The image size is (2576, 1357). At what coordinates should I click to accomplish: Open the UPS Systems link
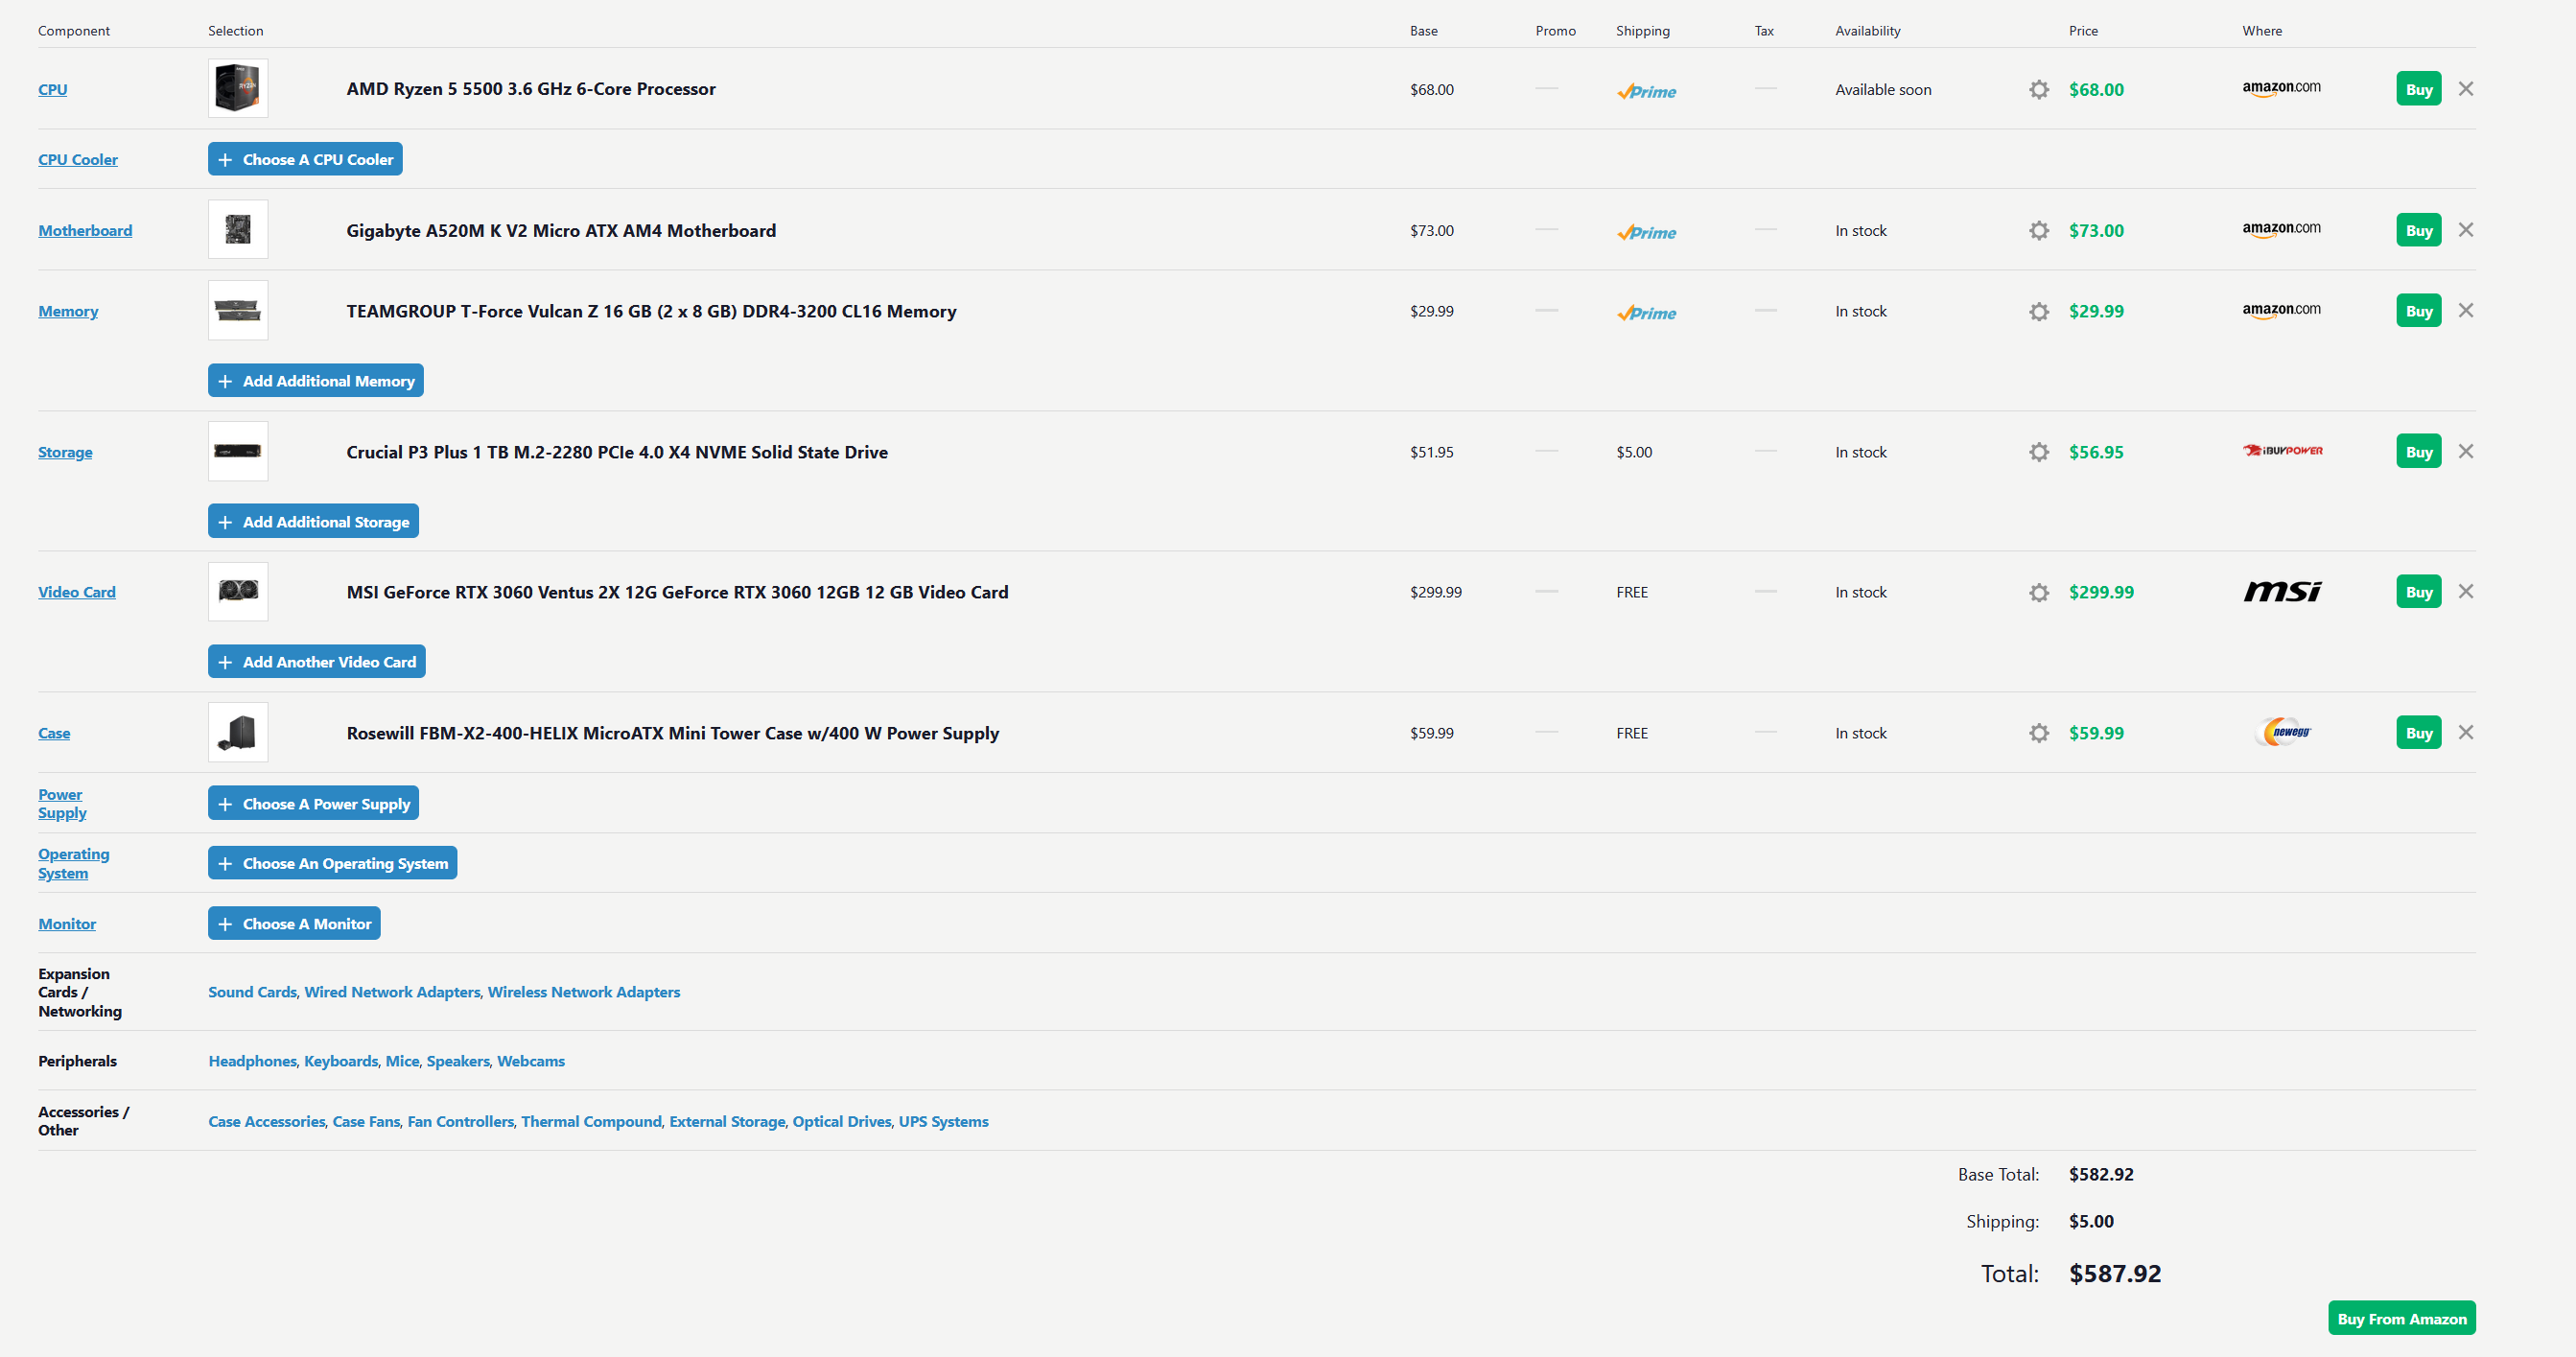(943, 1121)
